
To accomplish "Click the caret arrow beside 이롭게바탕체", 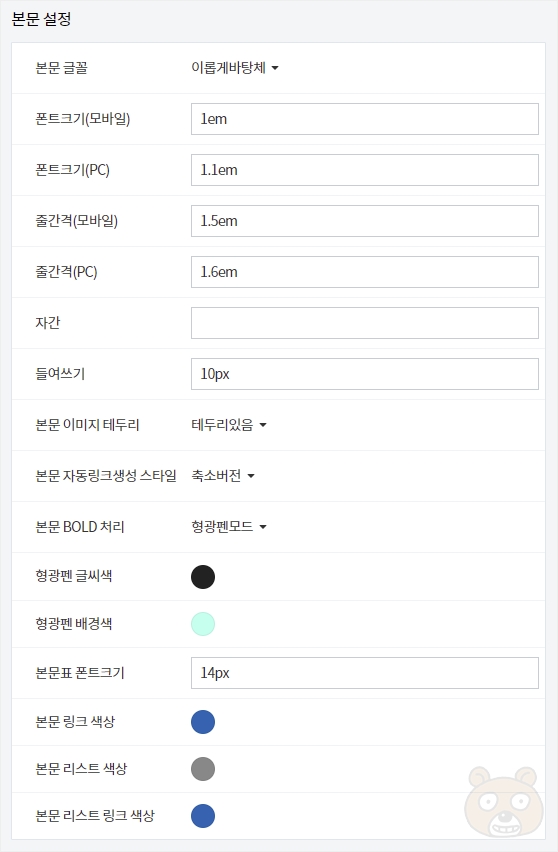I will 274,68.
